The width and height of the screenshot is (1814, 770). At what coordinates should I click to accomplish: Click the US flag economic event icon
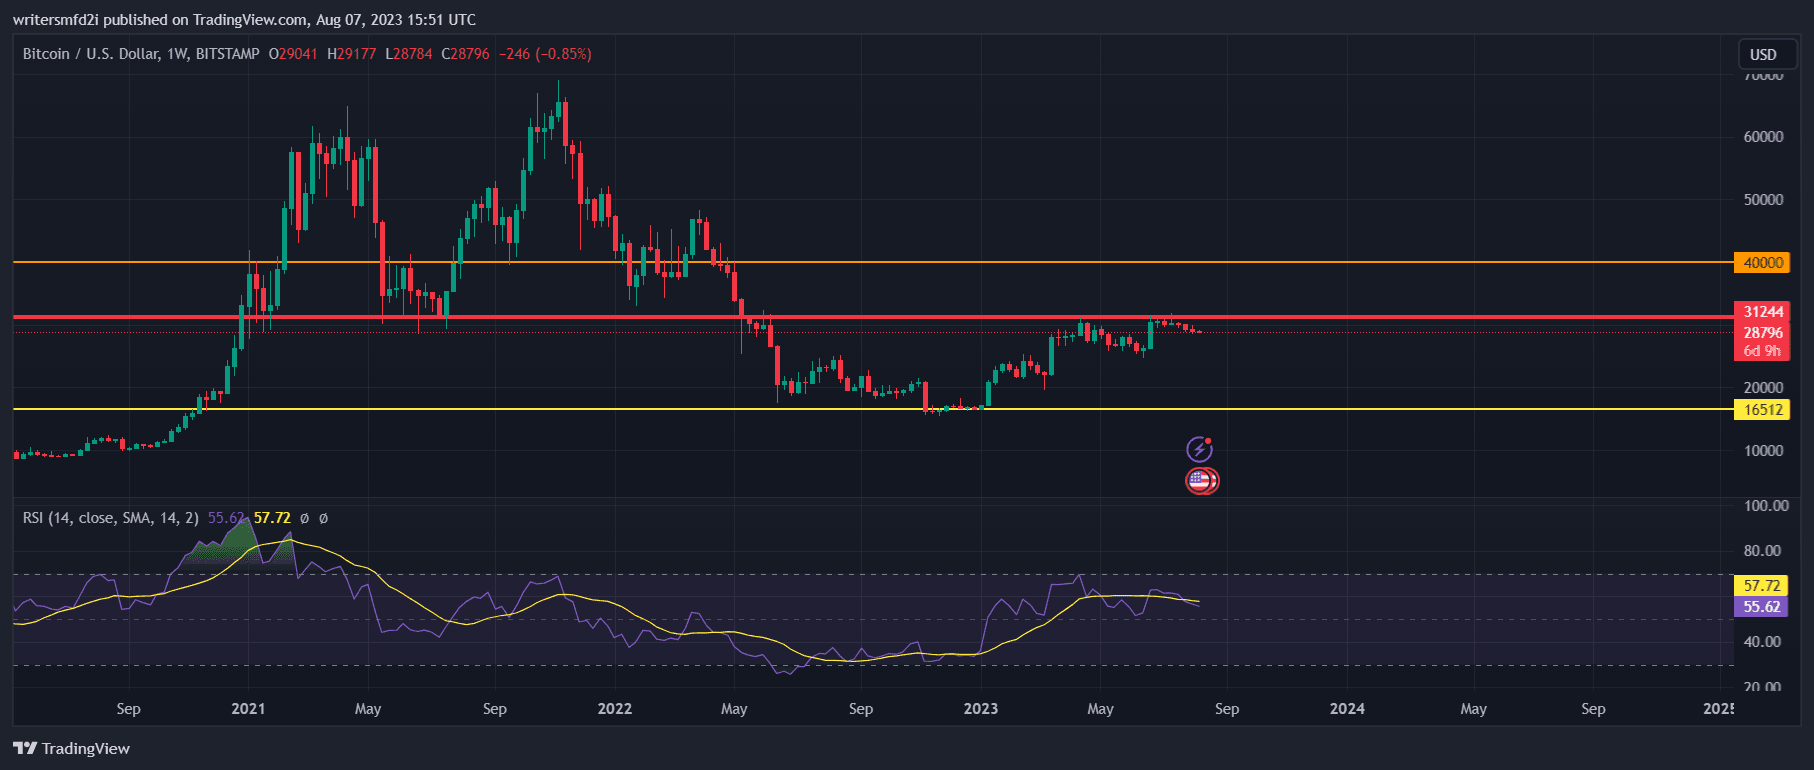coord(1201,481)
